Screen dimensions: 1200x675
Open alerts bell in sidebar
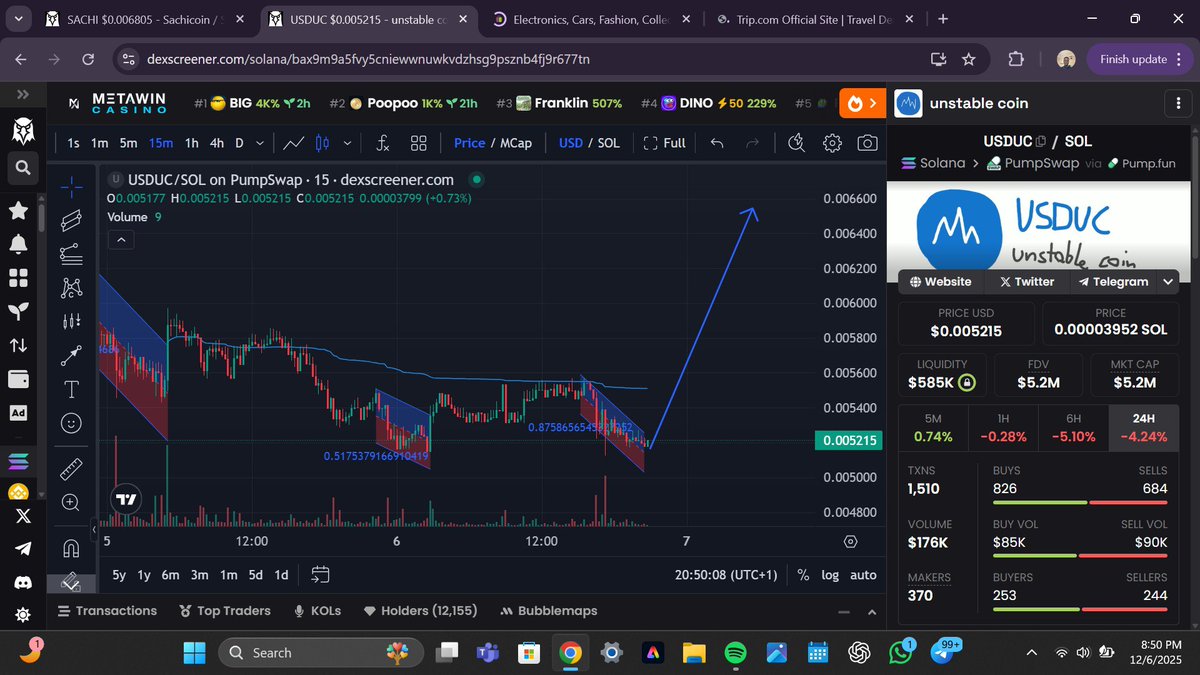point(18,243)
